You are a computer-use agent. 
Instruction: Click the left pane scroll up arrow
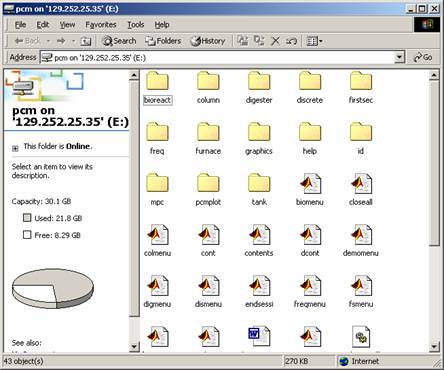click(134, 75)
